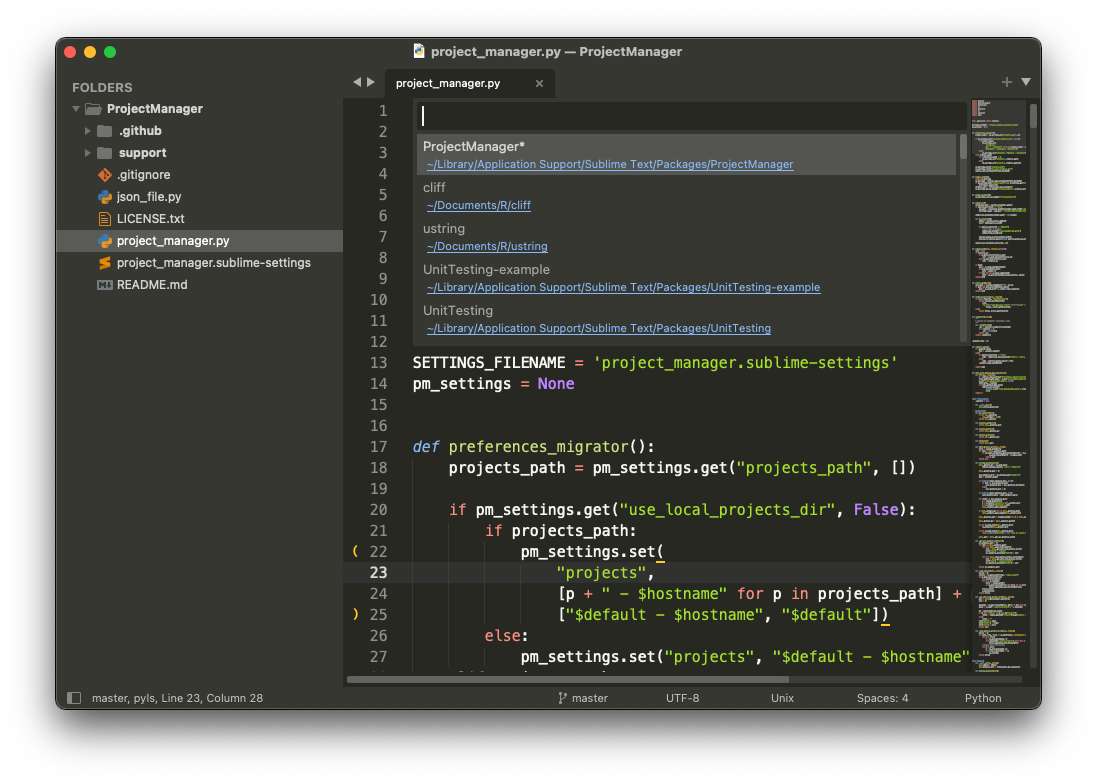Click the Packages/ProjectManager path link

(610, 164)
